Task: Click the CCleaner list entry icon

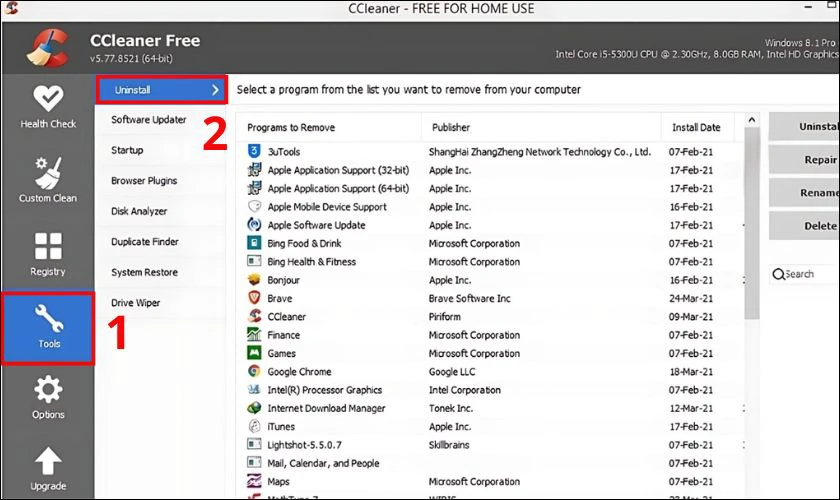Action: [254, 316]
